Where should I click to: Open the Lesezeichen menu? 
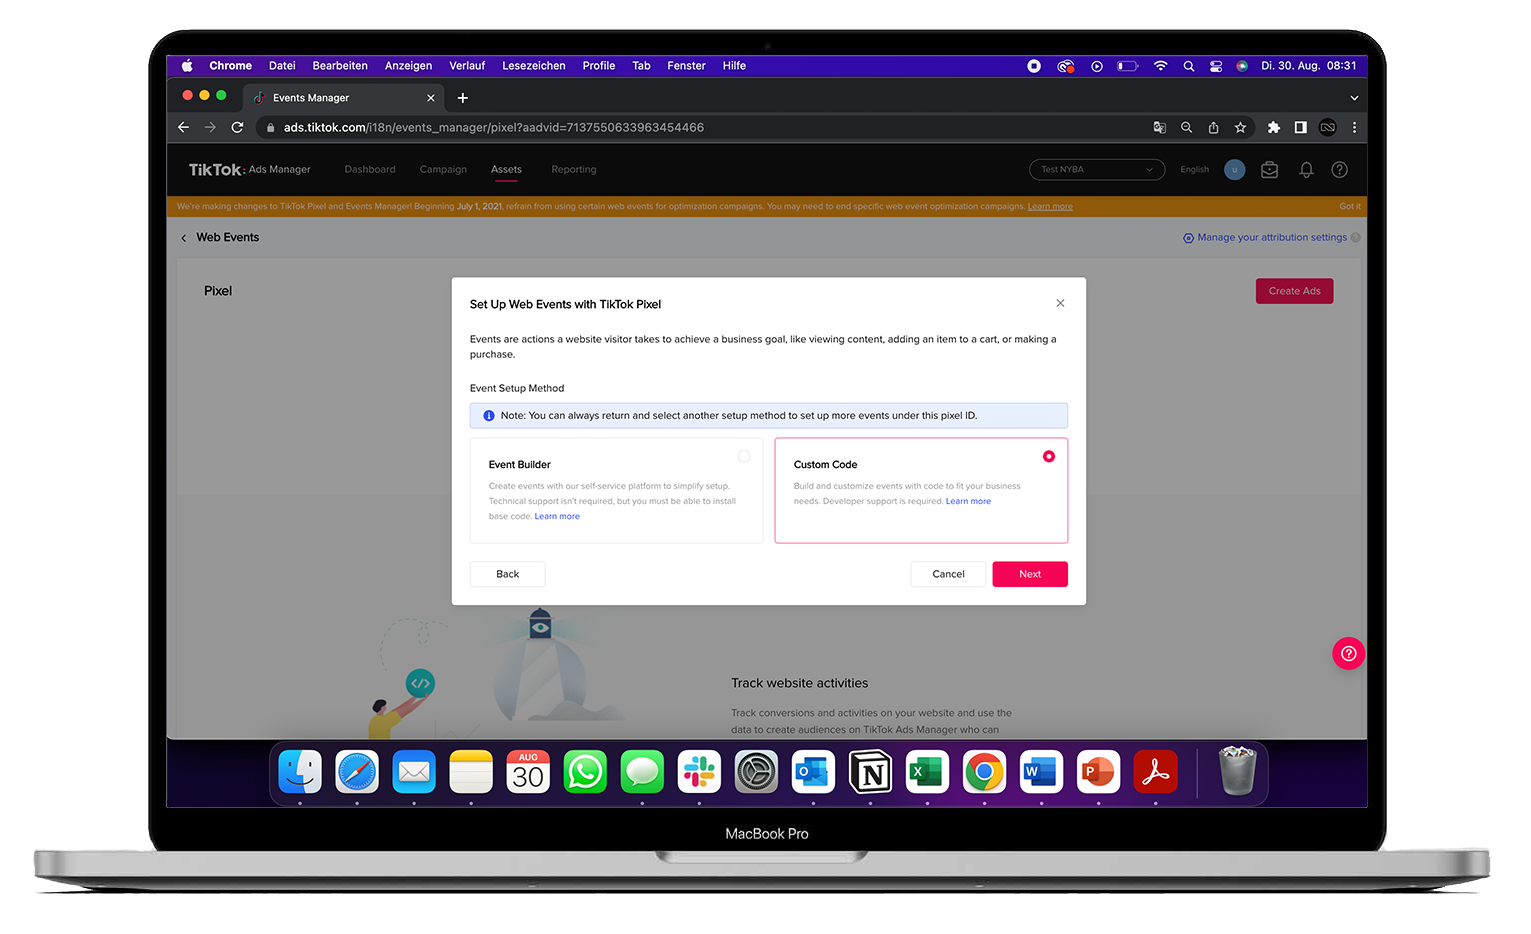(533, 66)
